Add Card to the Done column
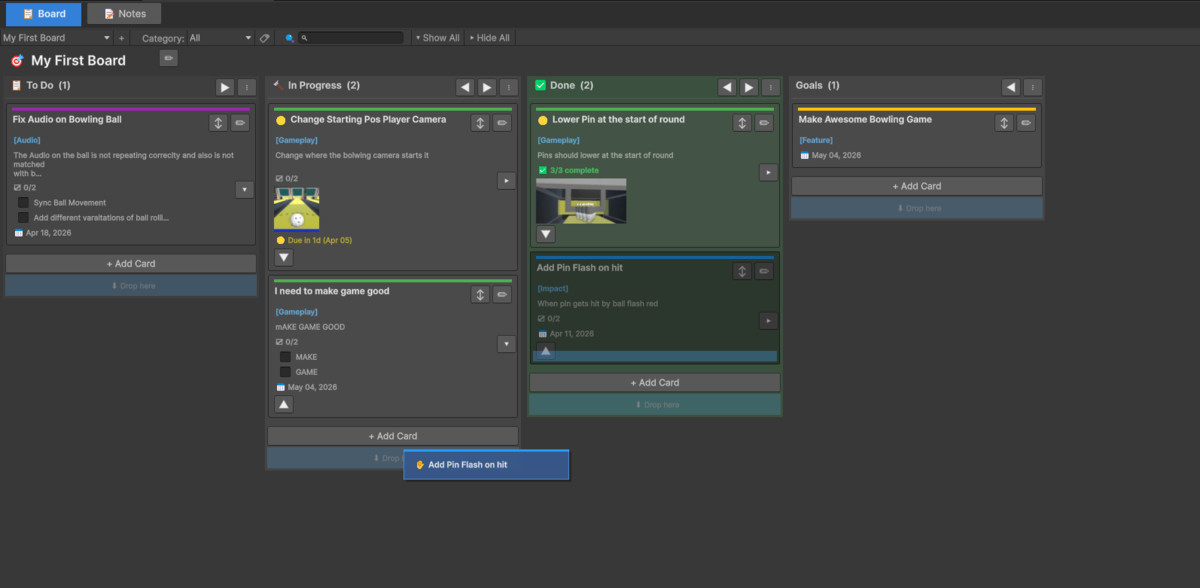Image resolution: width=1200 pixels, height=588 pixels. tap(655, 383)
